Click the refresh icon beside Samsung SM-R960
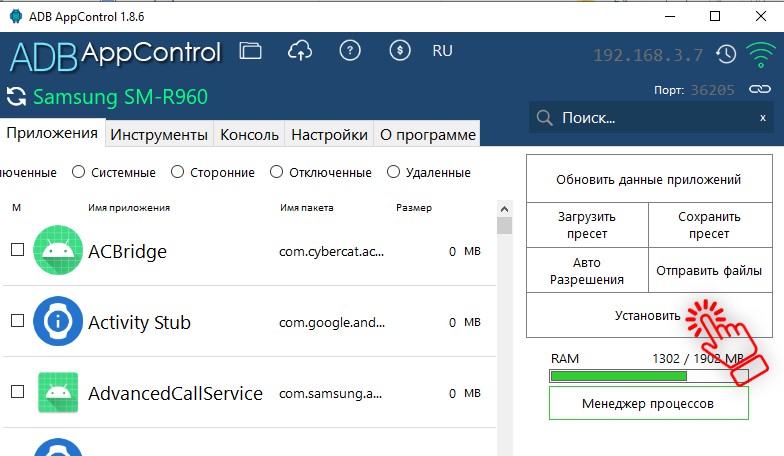The image size is (784, 456). pyautogui.click(x=16, y=97)
